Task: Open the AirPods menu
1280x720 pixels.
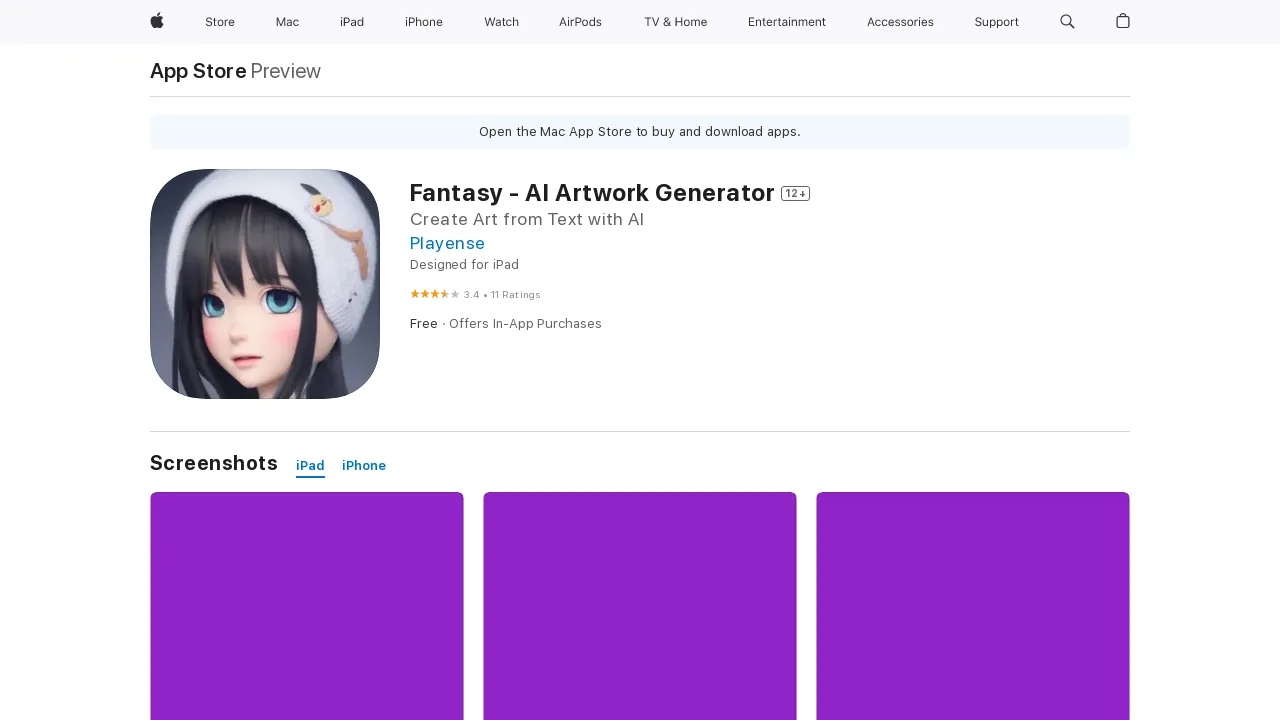Action: click(x=580, y=22)
